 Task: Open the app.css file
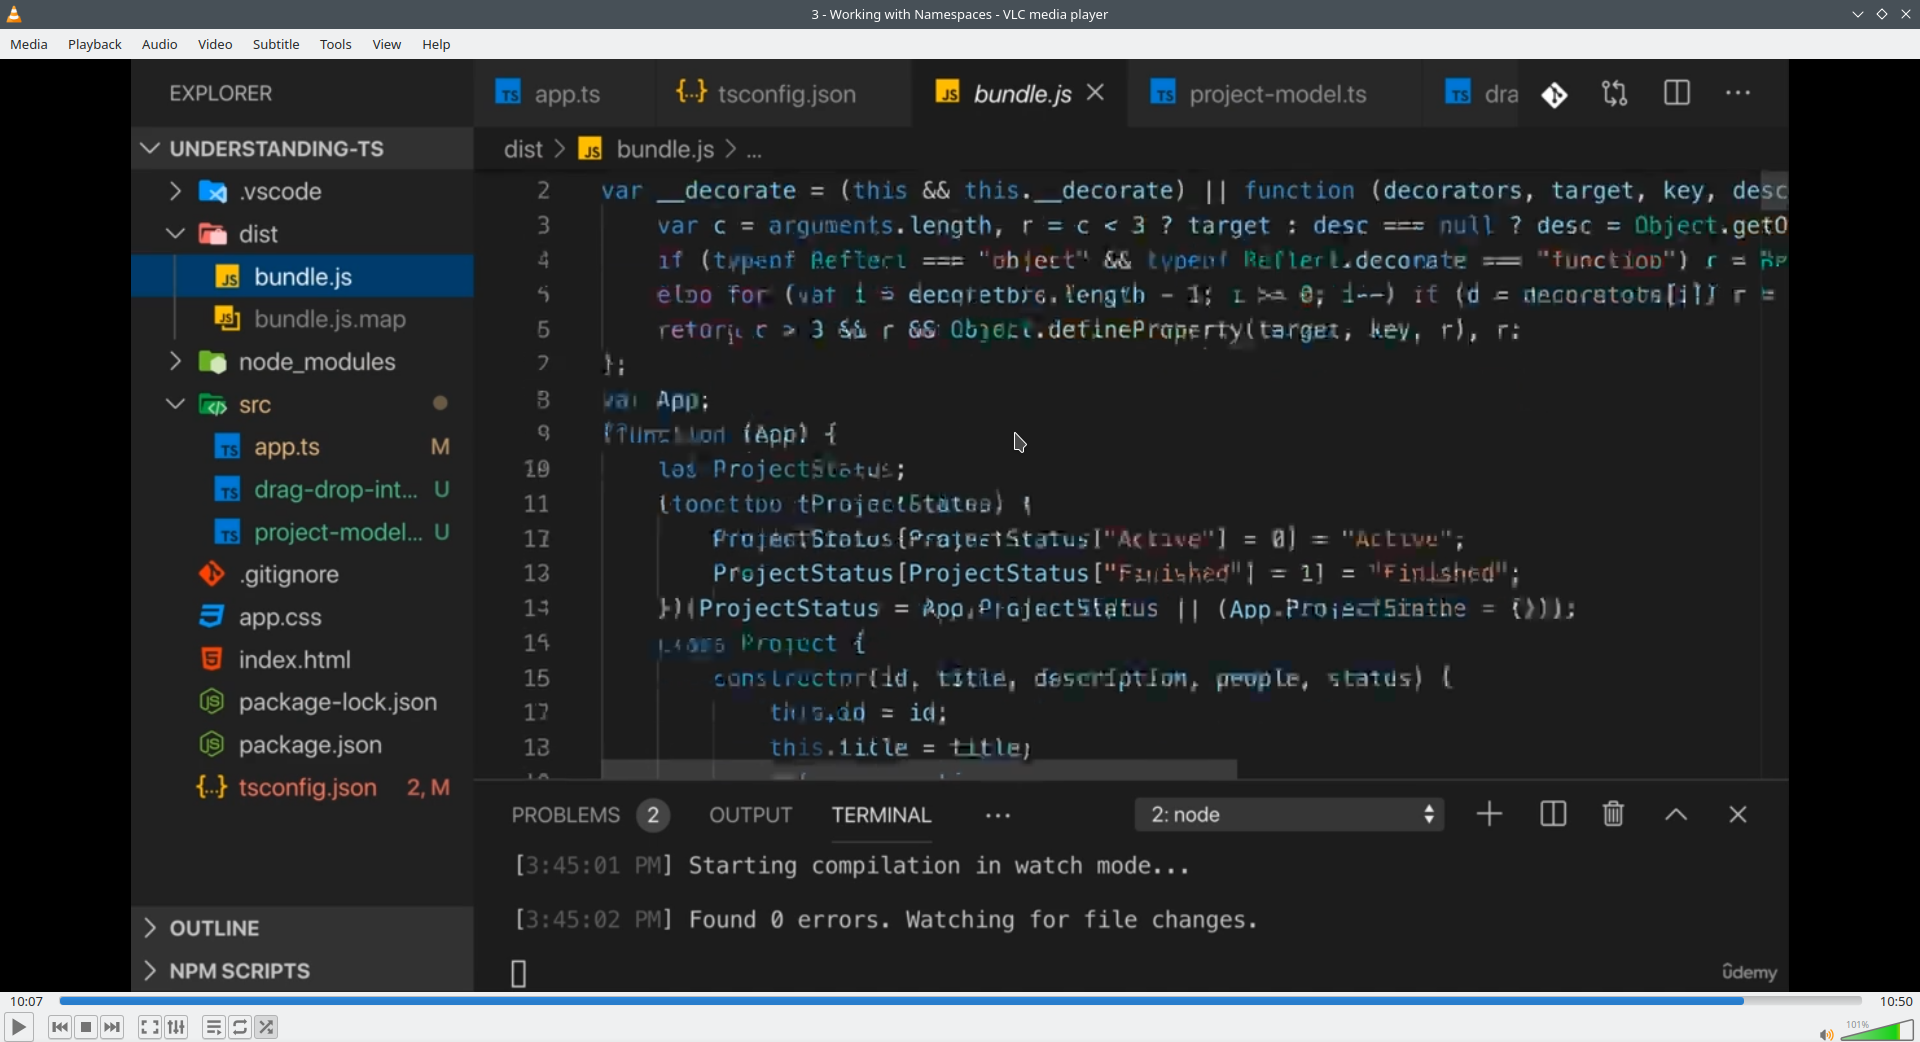[x=303, y=618]
